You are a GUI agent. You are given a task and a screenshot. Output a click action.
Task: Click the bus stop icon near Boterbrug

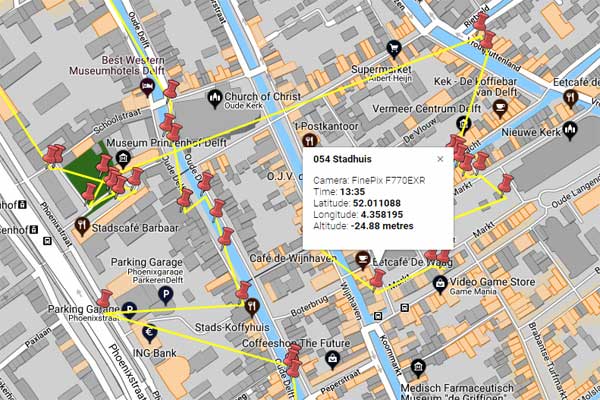pos(378,316)
